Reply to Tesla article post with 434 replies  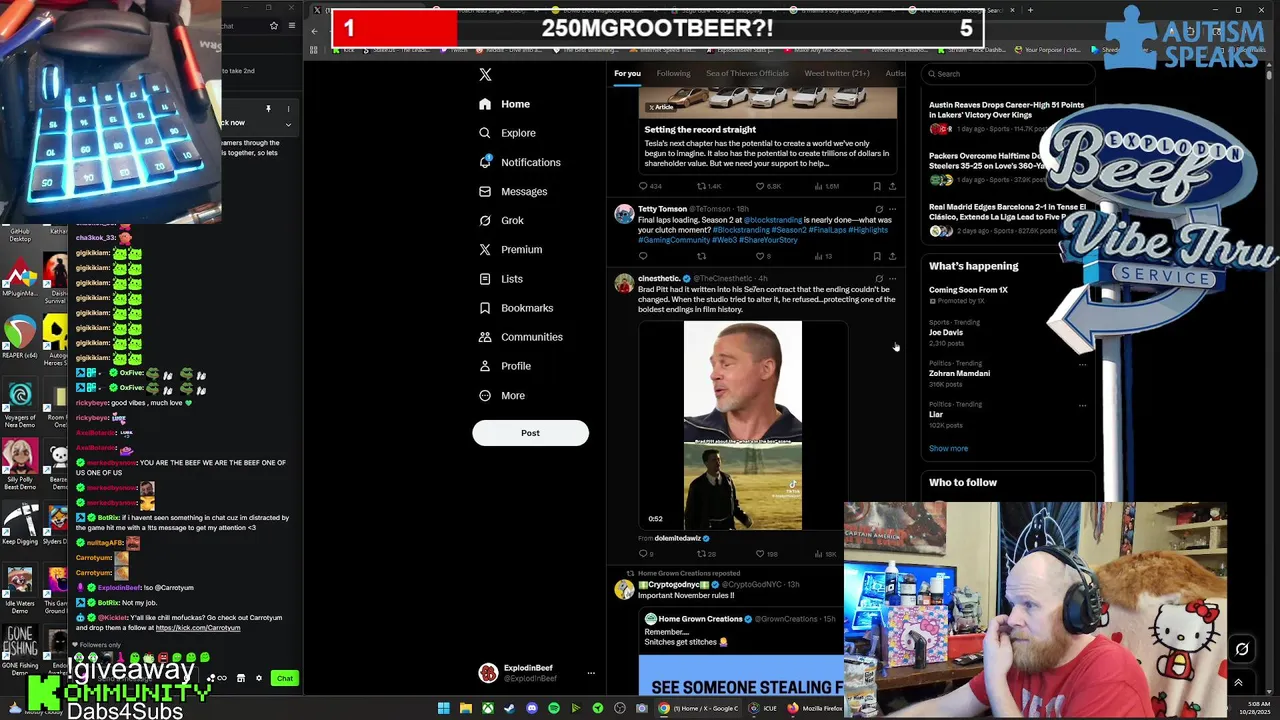650,186
